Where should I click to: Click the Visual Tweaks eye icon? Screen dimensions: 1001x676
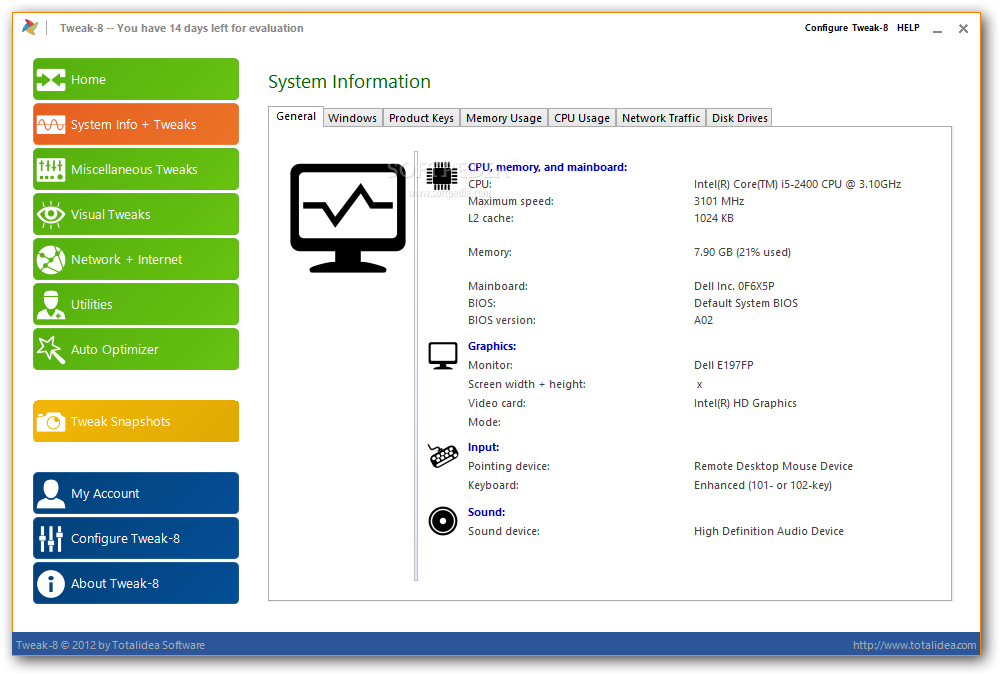[50, 214]
